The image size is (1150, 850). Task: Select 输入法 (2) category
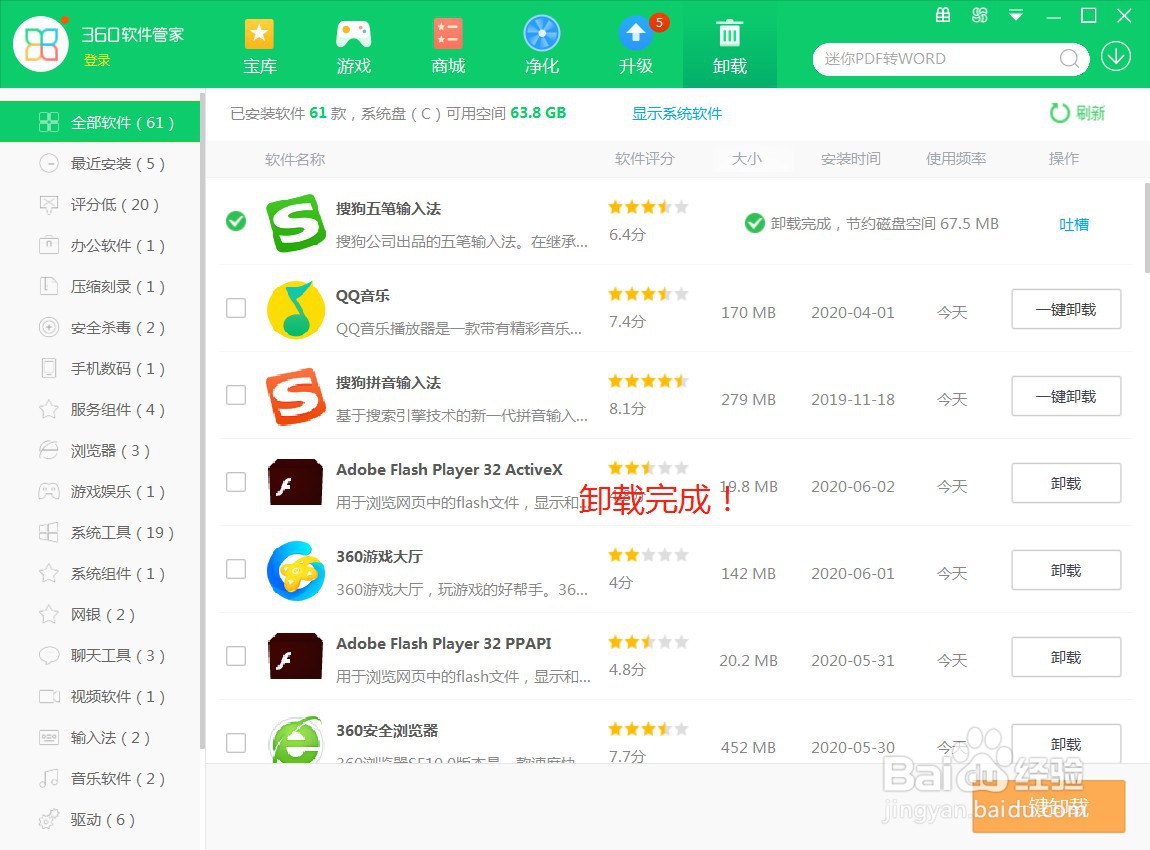coord(100,738)
